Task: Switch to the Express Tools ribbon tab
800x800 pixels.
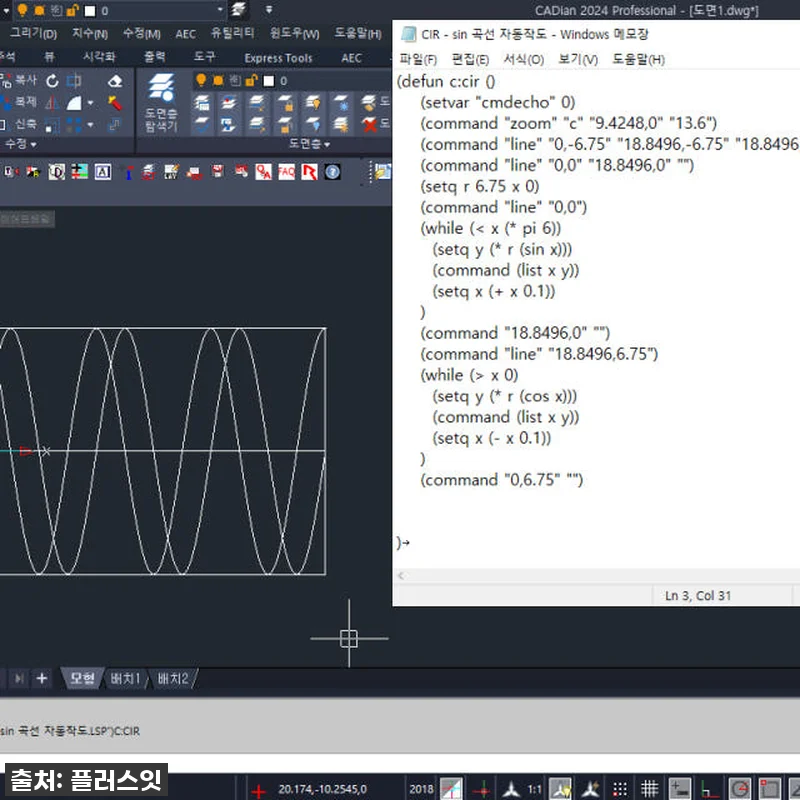Action: point(279,58)
